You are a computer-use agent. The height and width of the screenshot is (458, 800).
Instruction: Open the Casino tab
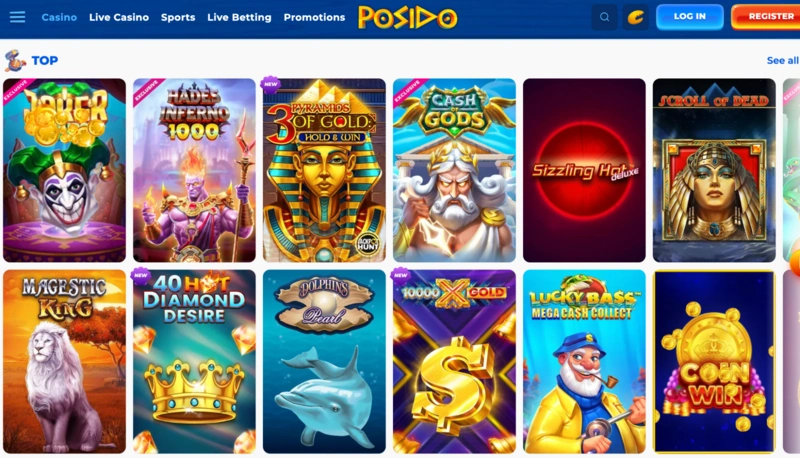point(59,17)
